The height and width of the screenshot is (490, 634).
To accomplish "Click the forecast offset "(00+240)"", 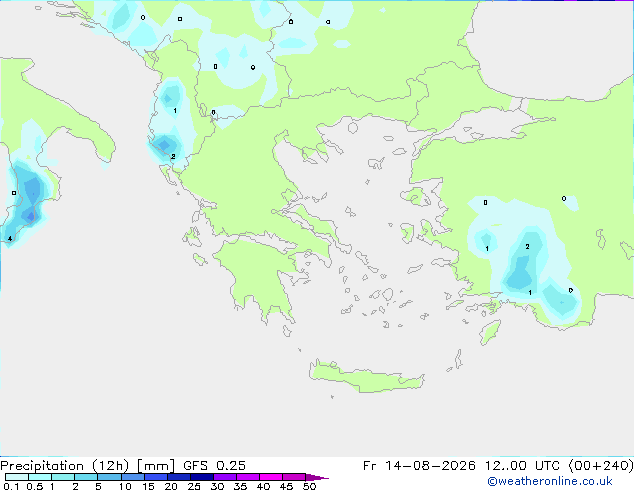I will click(601, 466).
